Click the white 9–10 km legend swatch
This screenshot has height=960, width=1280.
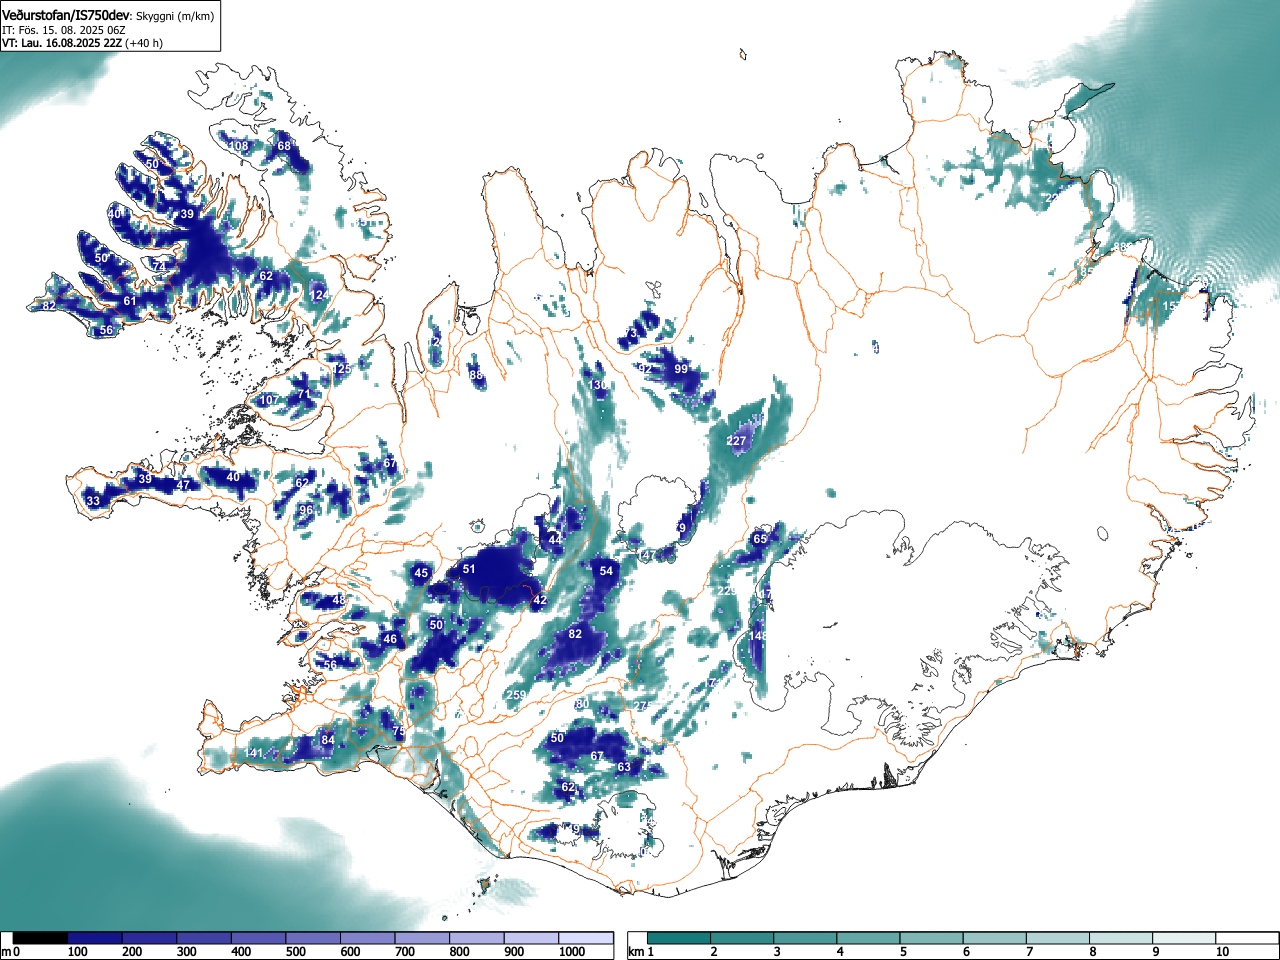1185,938
